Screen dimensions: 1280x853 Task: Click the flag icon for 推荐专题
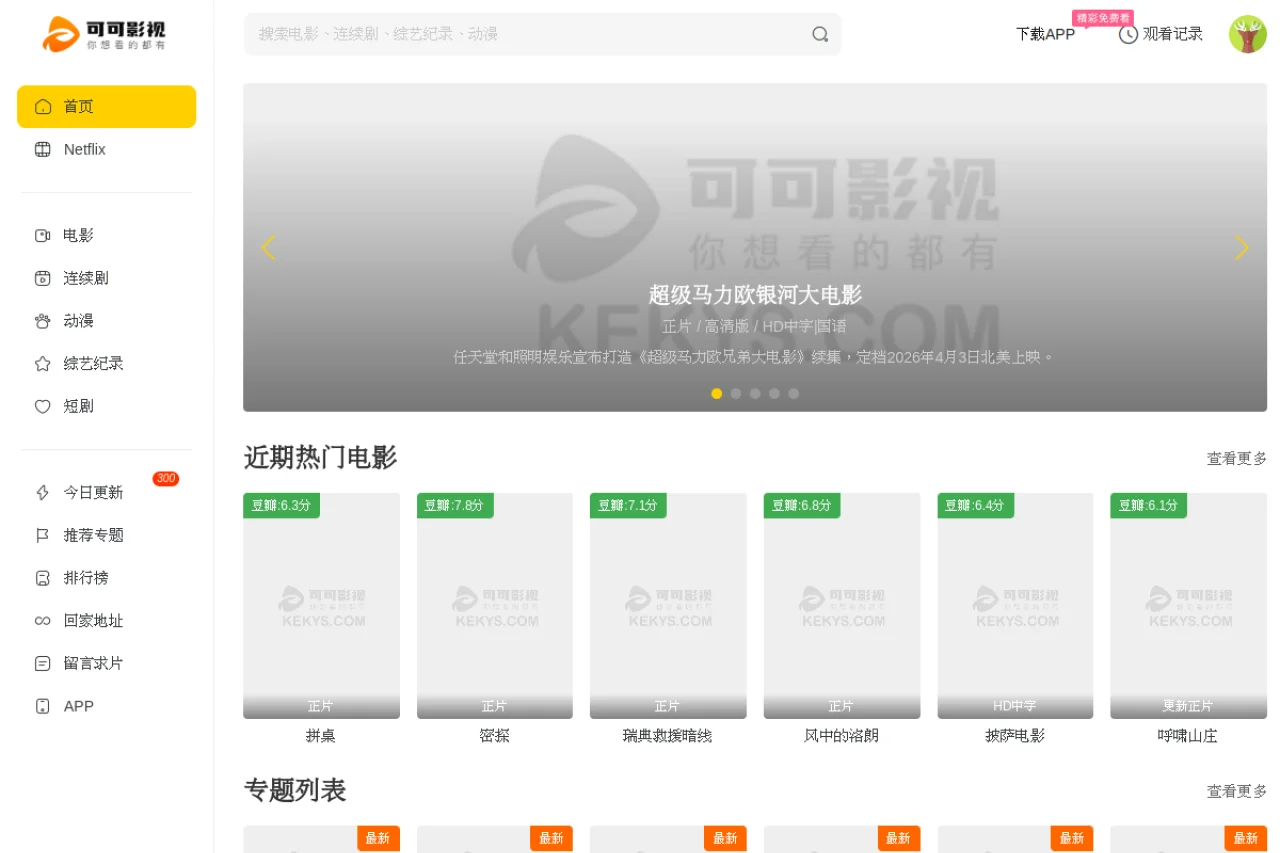pos(43,536)
